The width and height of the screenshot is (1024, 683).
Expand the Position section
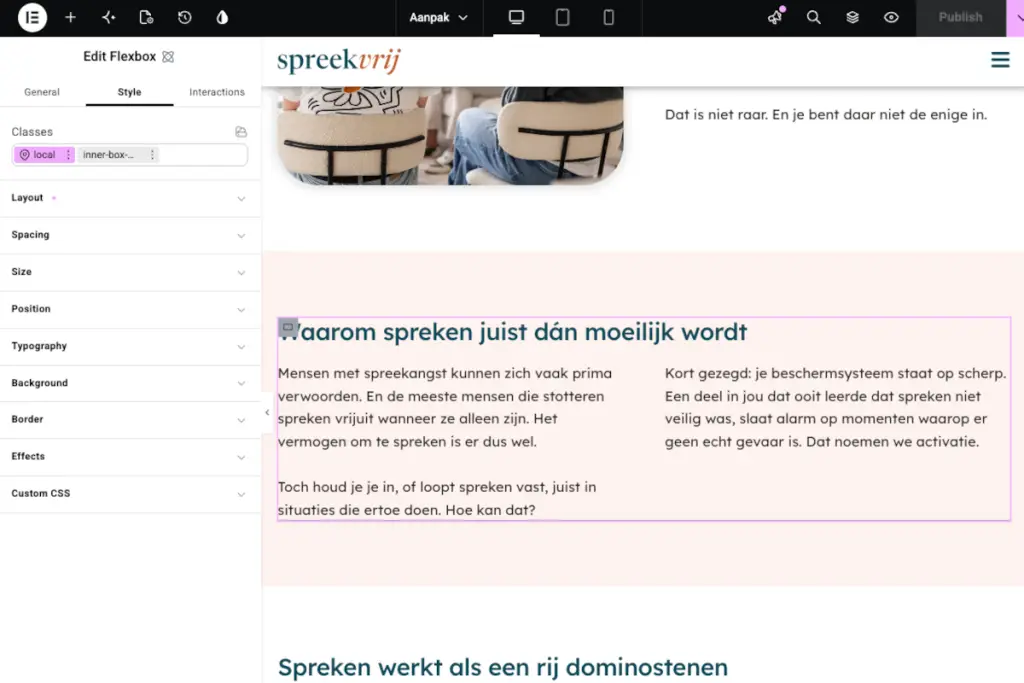[x=129, y=309]
